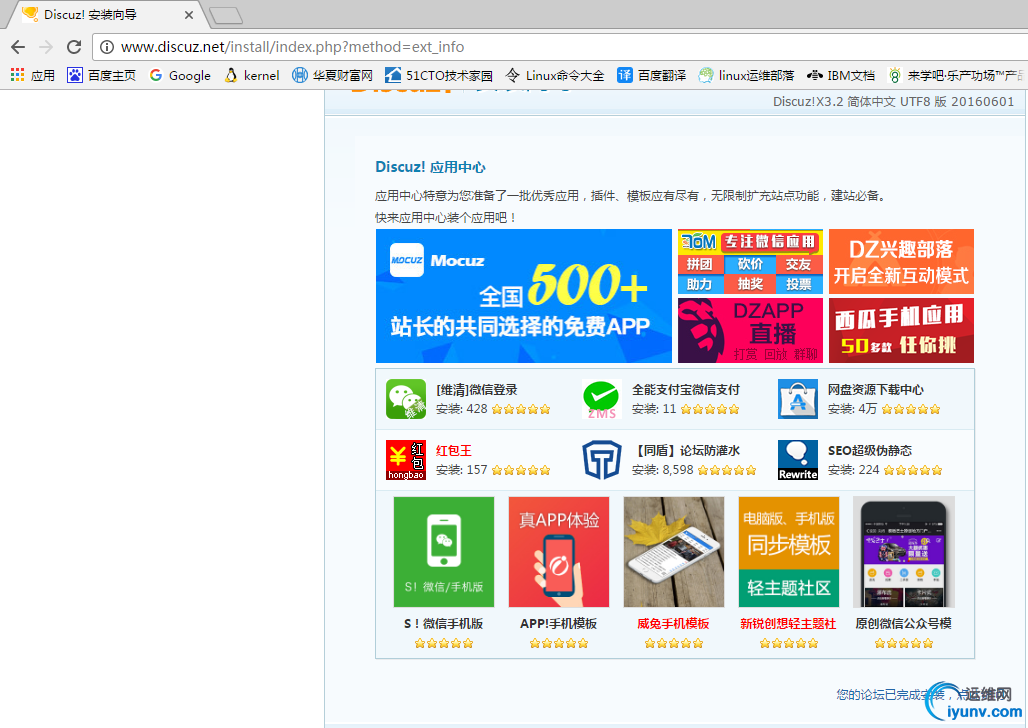Click the S! 微信/手机版 green thumbnail
The width and height of the screenshot is (1028, 728).
444,552
